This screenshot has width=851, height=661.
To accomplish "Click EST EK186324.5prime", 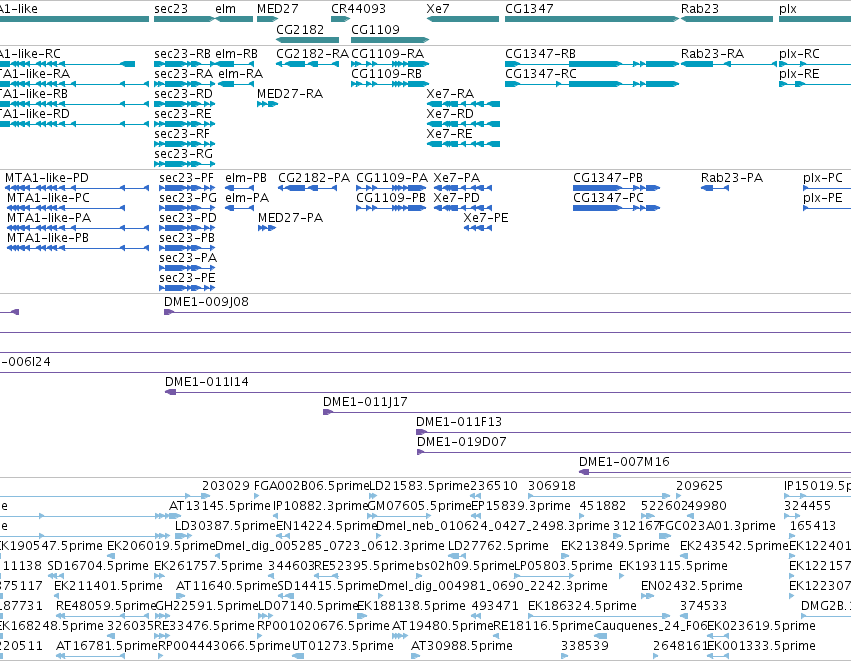I will click(582, 605).
